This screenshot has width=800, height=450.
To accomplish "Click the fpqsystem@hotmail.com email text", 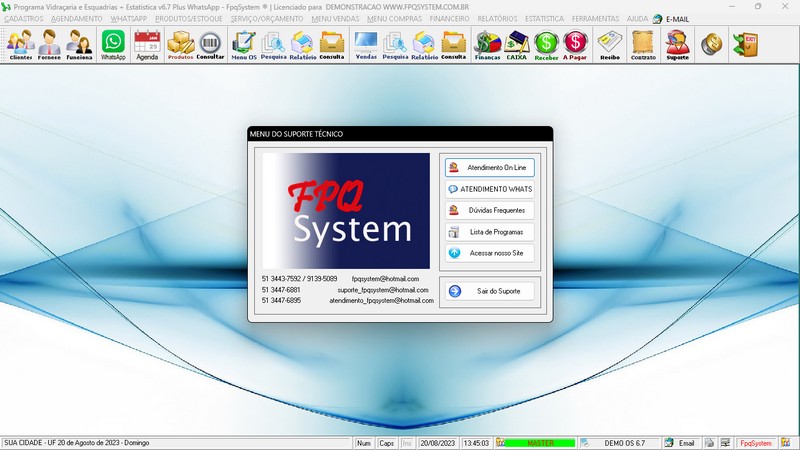I will tap(385, 279).
